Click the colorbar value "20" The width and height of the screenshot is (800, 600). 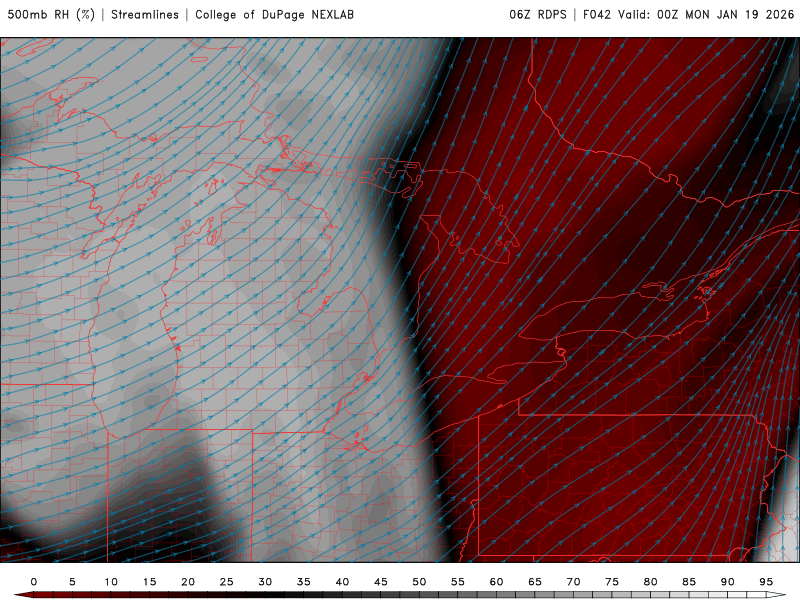coord(188,582)
